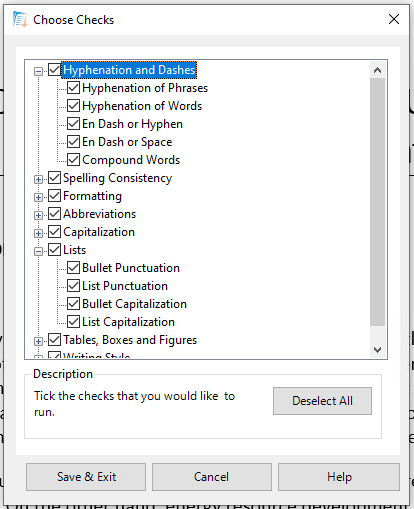The image size is (414, 509).
Task: Select the Bullet Punctuation label
Action: (x=131, y=268)
